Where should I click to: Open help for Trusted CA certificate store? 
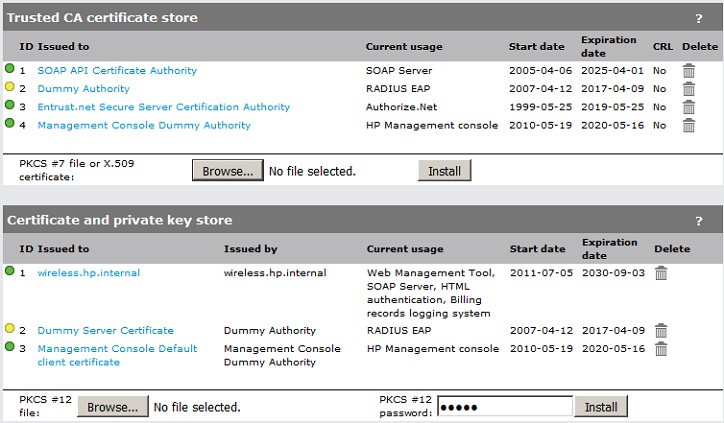[699, 18]
